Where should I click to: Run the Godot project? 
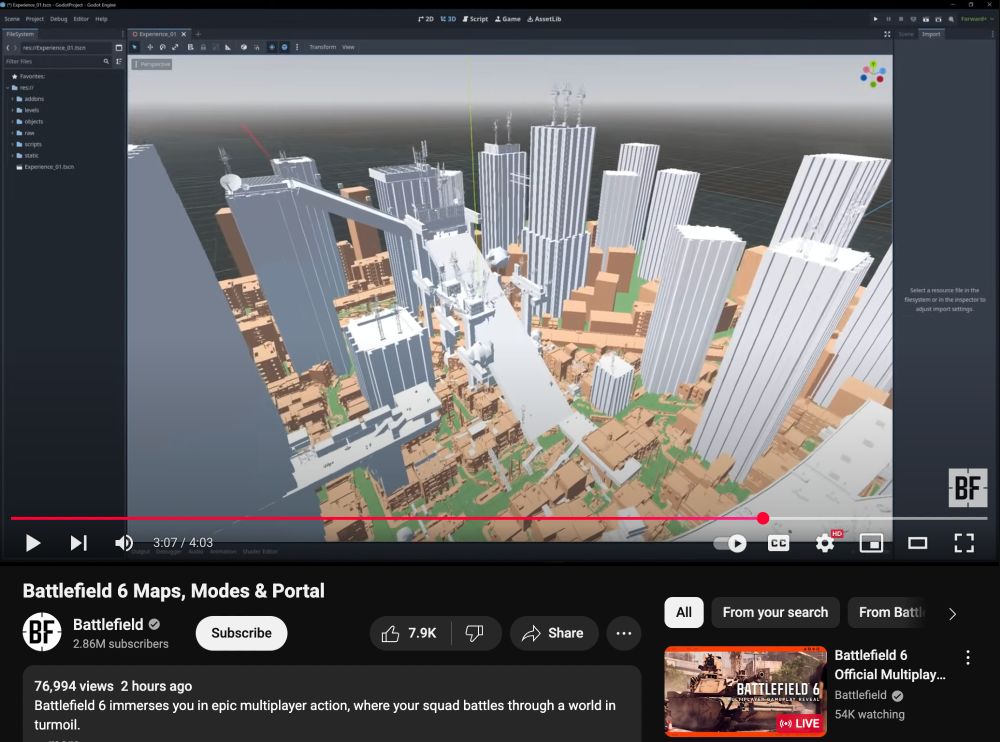(x=875, y=19)
